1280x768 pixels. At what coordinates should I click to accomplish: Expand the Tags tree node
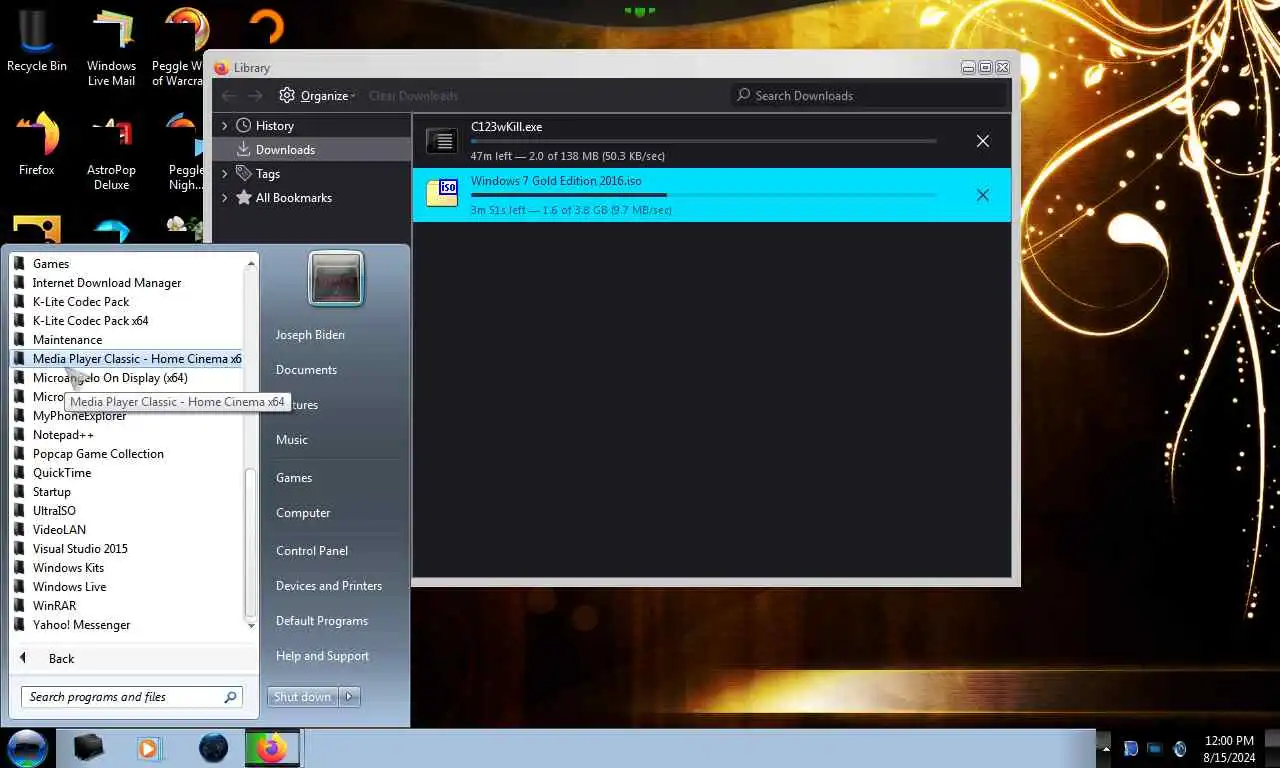coord(225,174)
